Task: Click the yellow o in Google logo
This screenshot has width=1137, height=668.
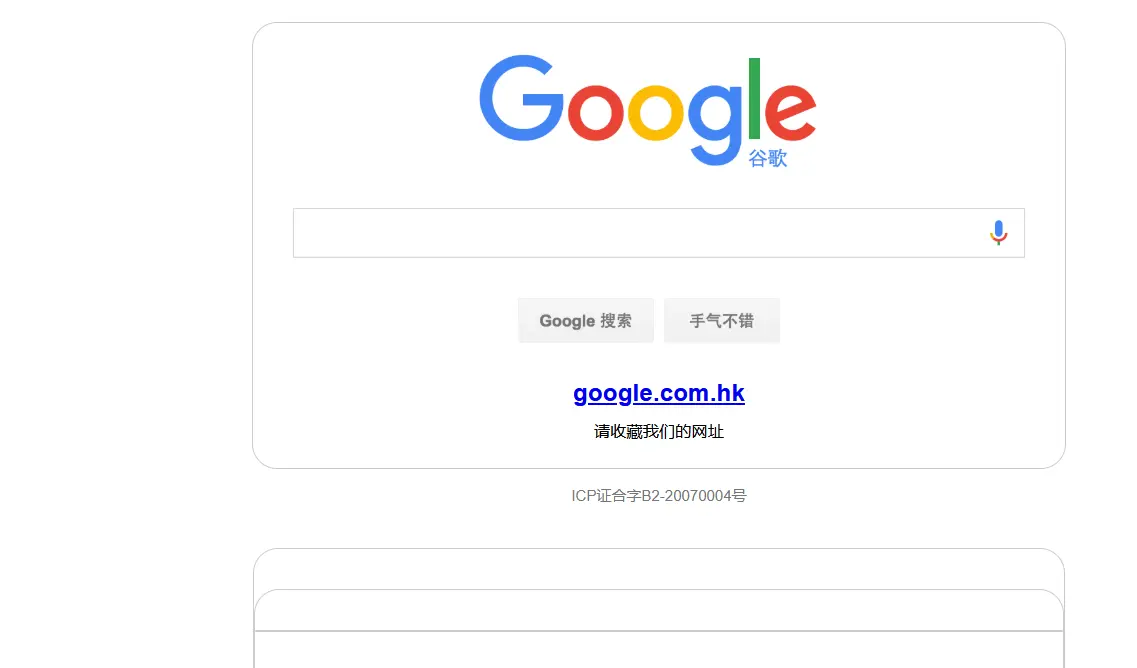Action: pyautogui.click(x=656, y=112)
